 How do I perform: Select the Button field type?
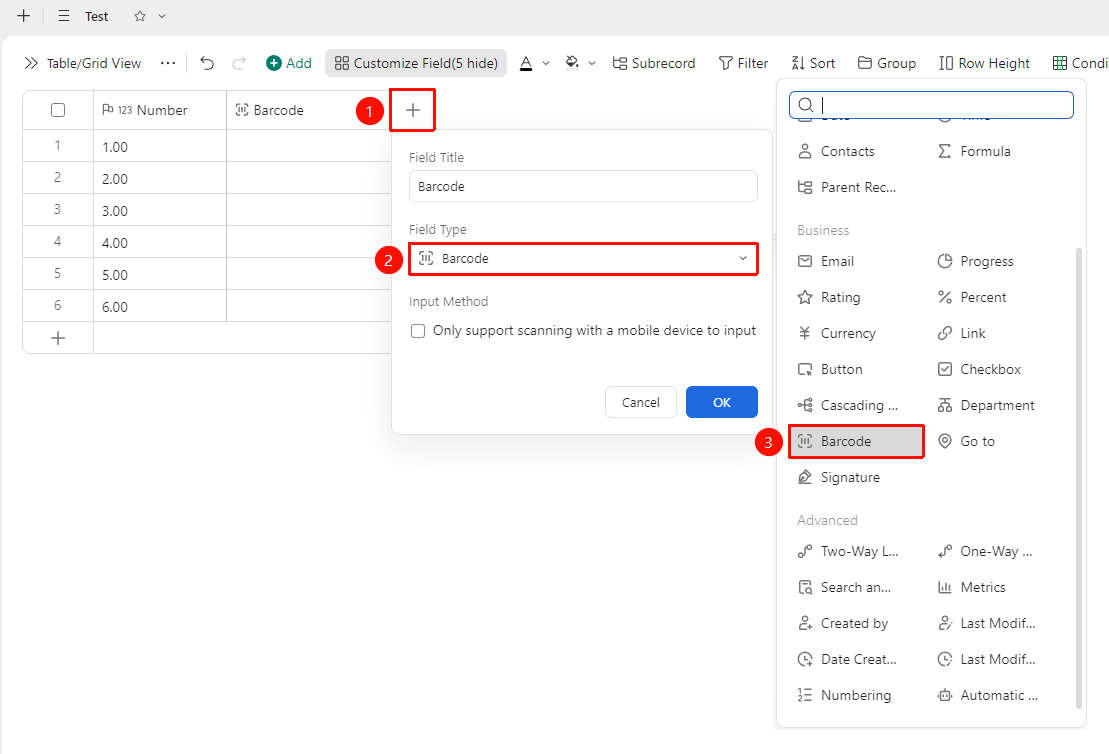[x=830, y=369]
